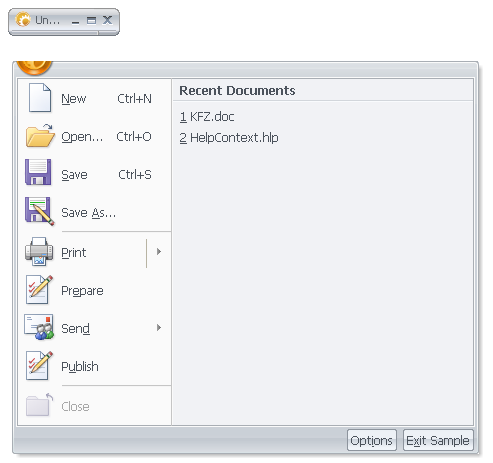Viewport: 493px width, 463px height.
Task: Open recent document HelpContext.hlp
Action: [x=229, y=138]
